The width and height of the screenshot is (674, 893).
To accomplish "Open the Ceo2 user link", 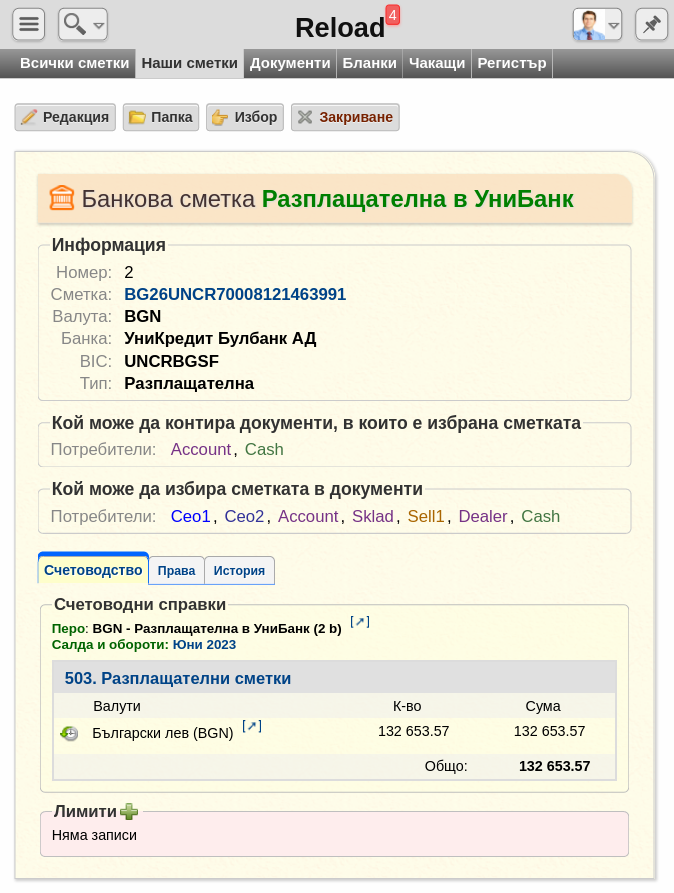I will (244, 516).
